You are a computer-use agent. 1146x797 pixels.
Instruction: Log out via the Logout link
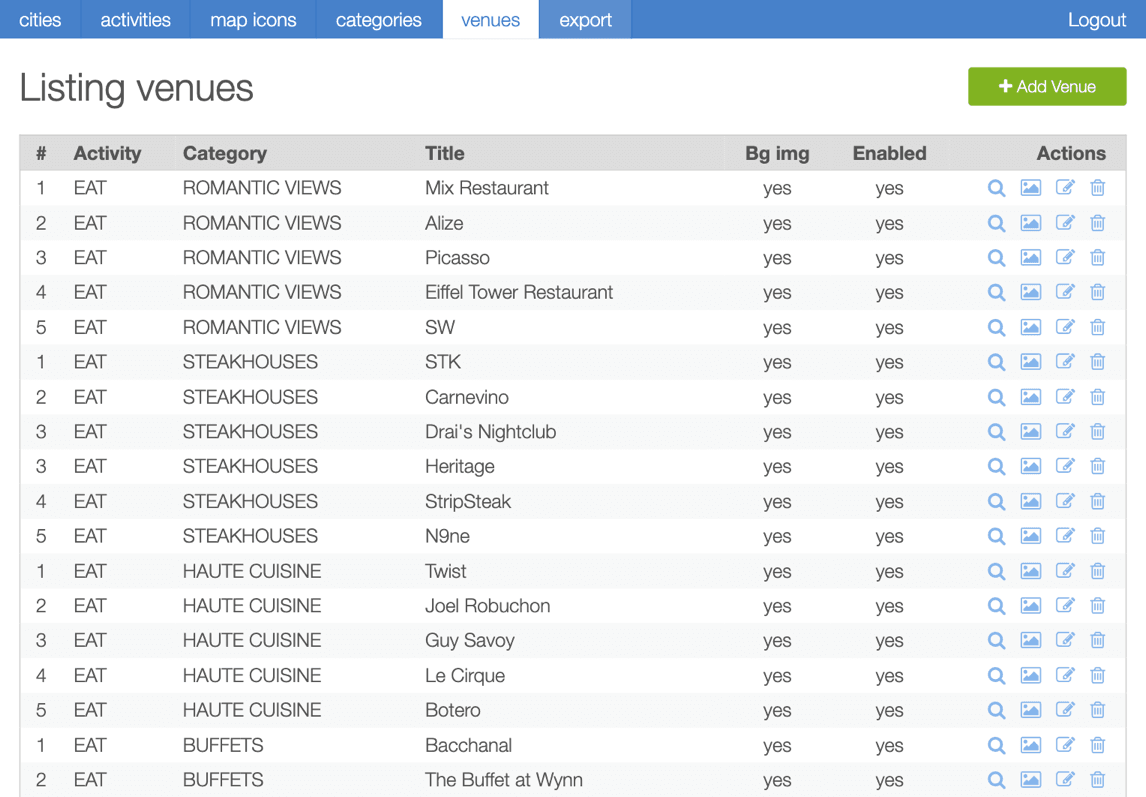[x=1096, y=20]
